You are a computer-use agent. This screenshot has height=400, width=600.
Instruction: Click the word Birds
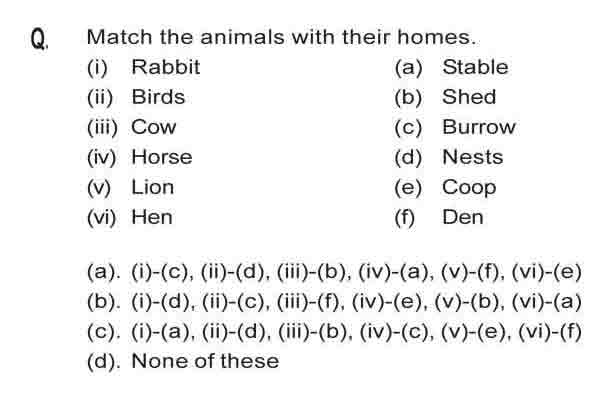click(158, 97)
